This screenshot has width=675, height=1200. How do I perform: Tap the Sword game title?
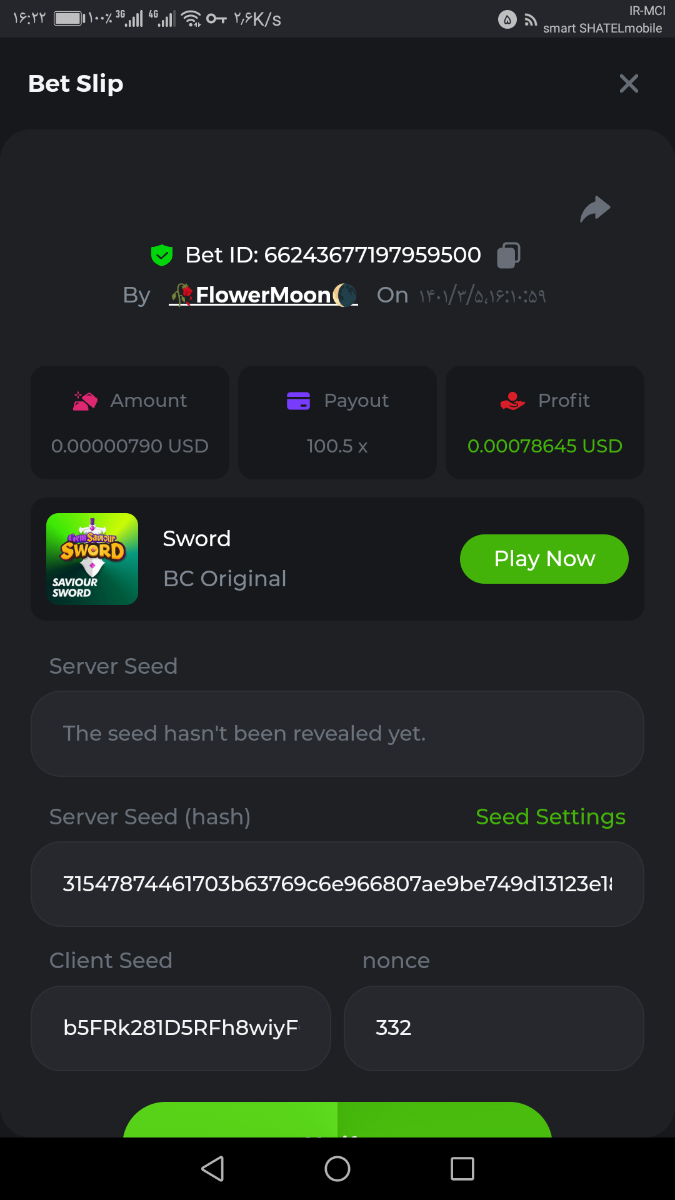point(197,539)
